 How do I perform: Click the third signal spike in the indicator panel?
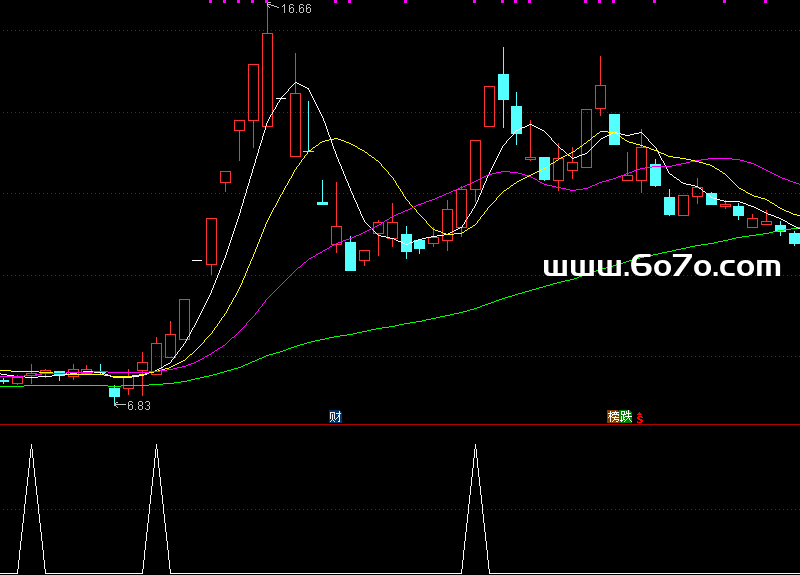click(x=476, y=509)
